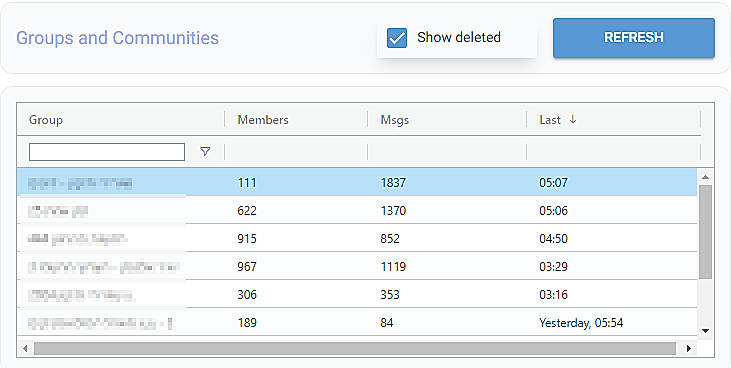Select the Msgs value 1837
Viewport: 731px width, 368px height.
coord(393,182)
